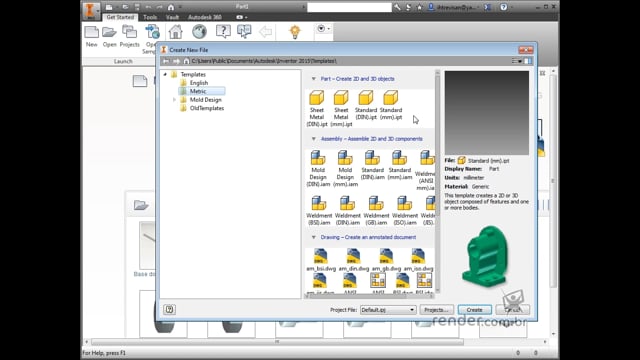Switch to the Autodesk 360 tab

[204, 17]
